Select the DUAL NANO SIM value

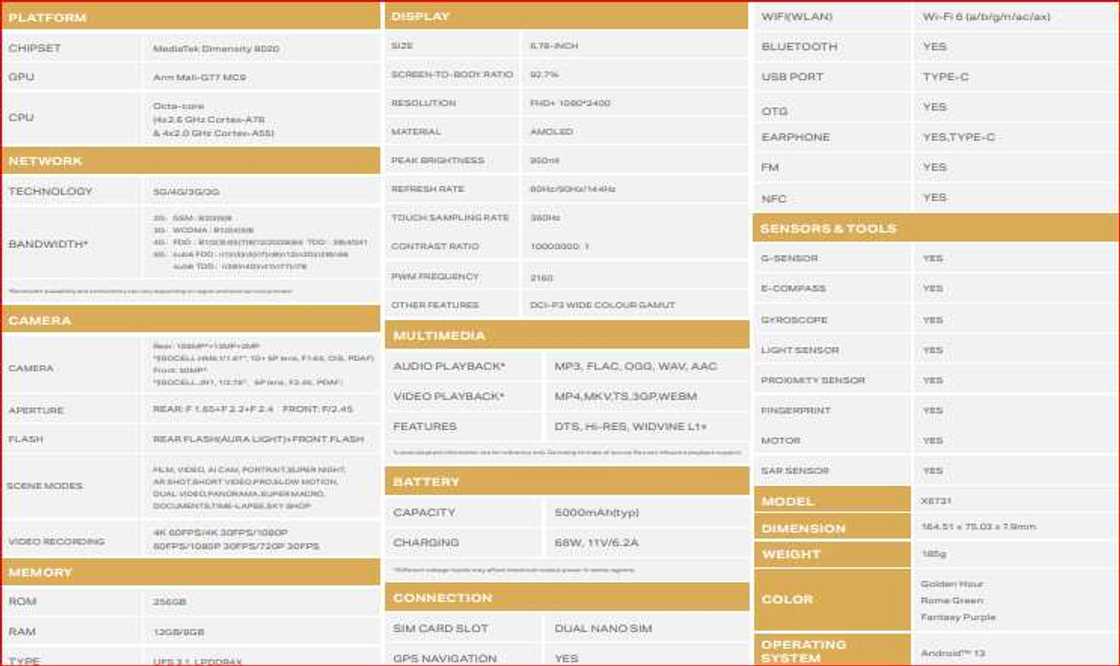(603, 629)
